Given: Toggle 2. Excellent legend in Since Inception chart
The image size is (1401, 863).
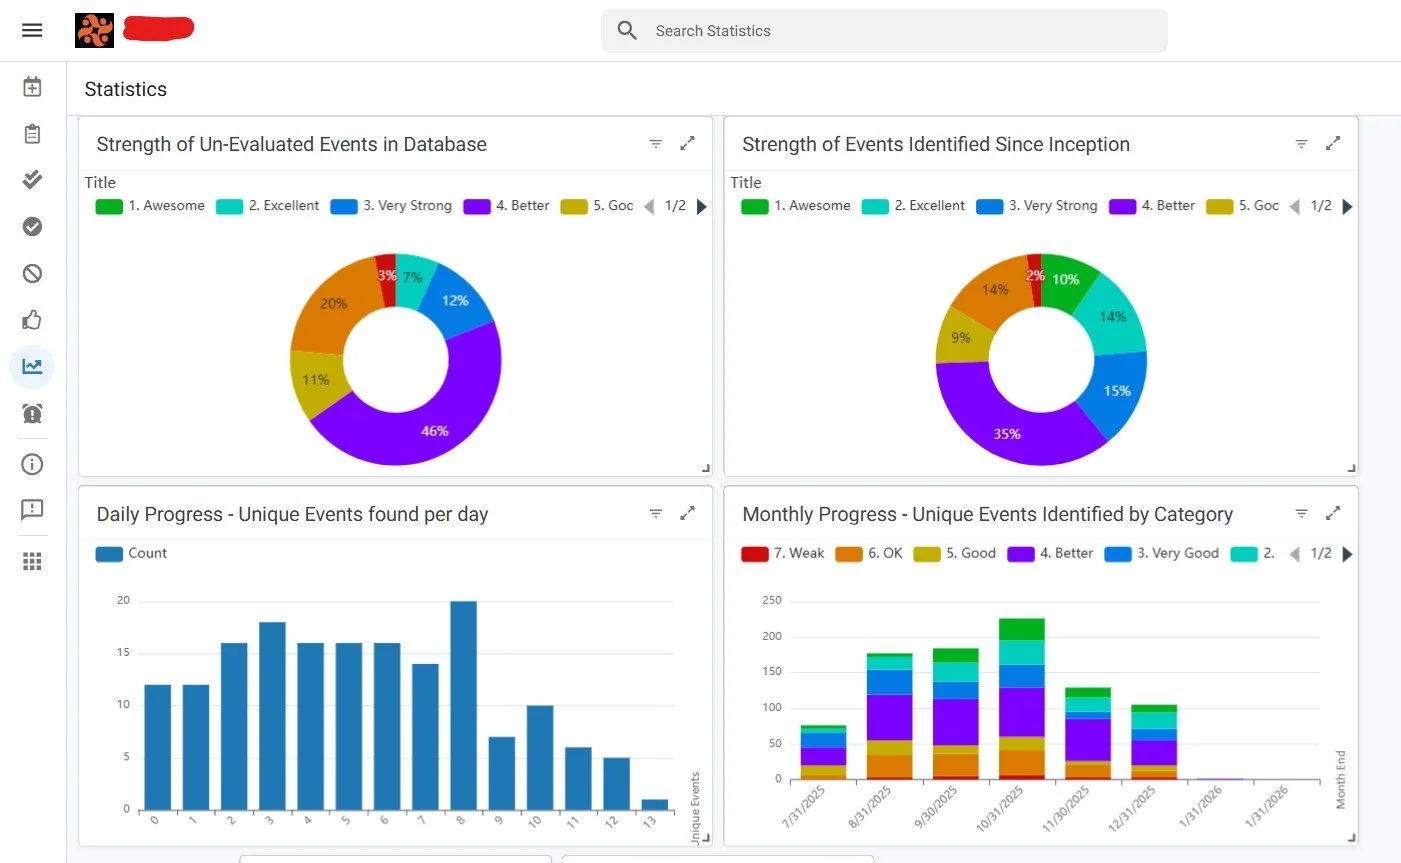Looking at the screenshot, I should [x=913, y=206].
